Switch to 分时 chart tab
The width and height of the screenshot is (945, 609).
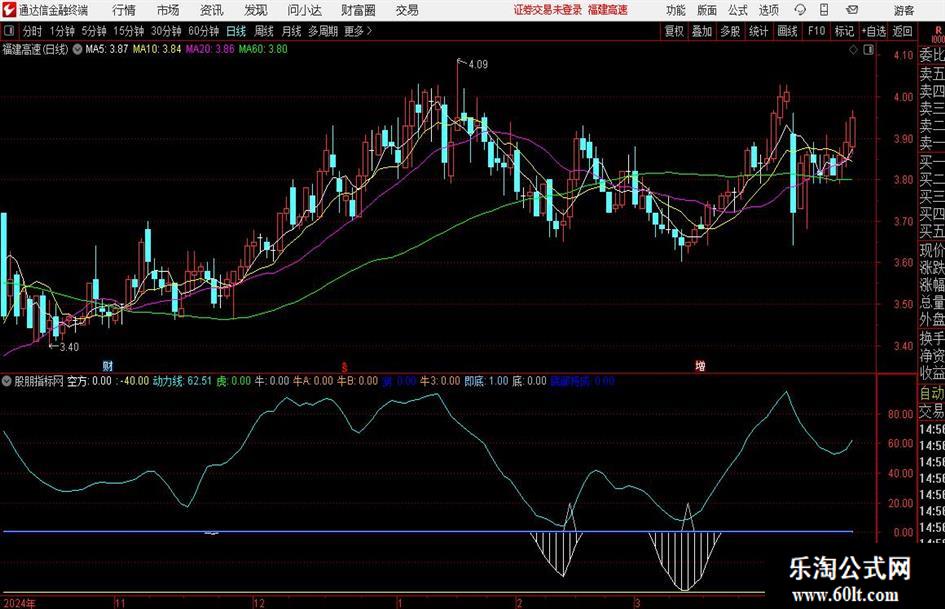(x=32, y=31)
